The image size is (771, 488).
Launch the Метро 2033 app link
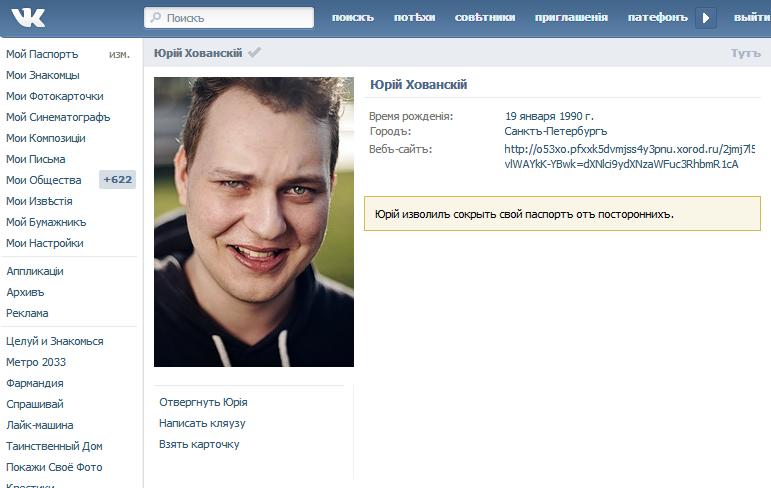click(36, 362)
